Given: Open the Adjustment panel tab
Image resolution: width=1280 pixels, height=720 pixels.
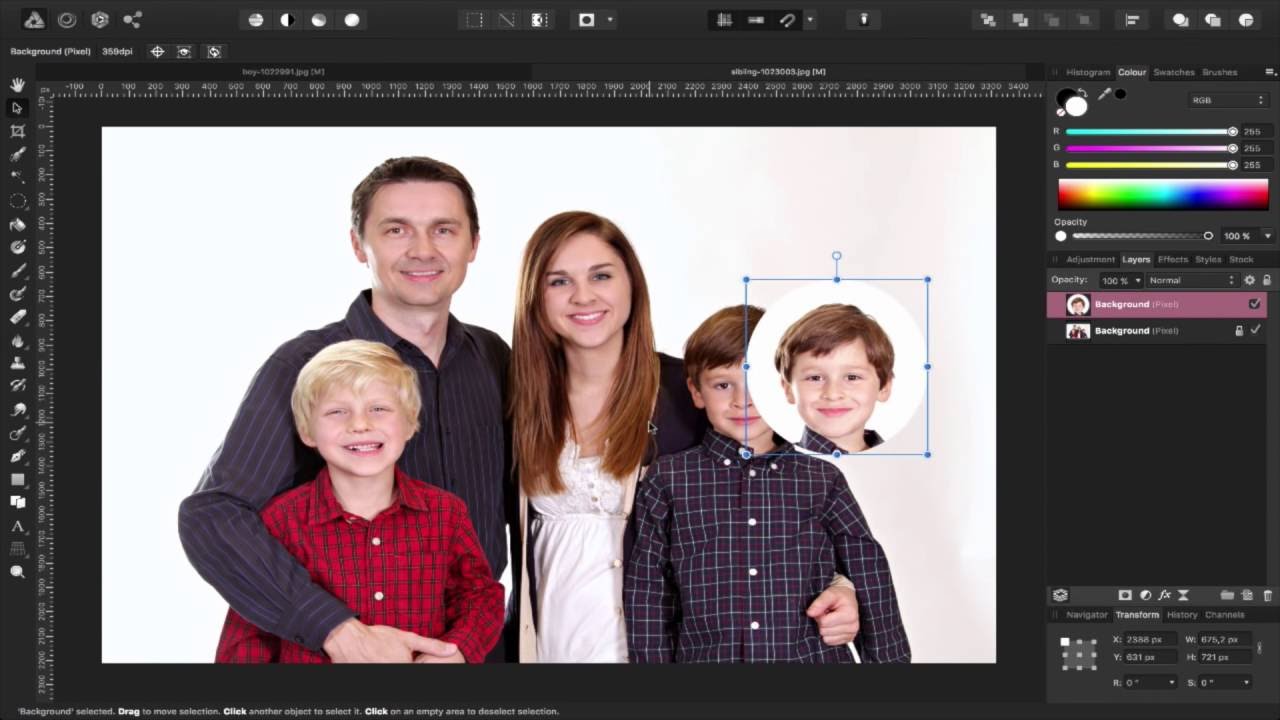Looking at the screenshot, I should point(1090,259).
